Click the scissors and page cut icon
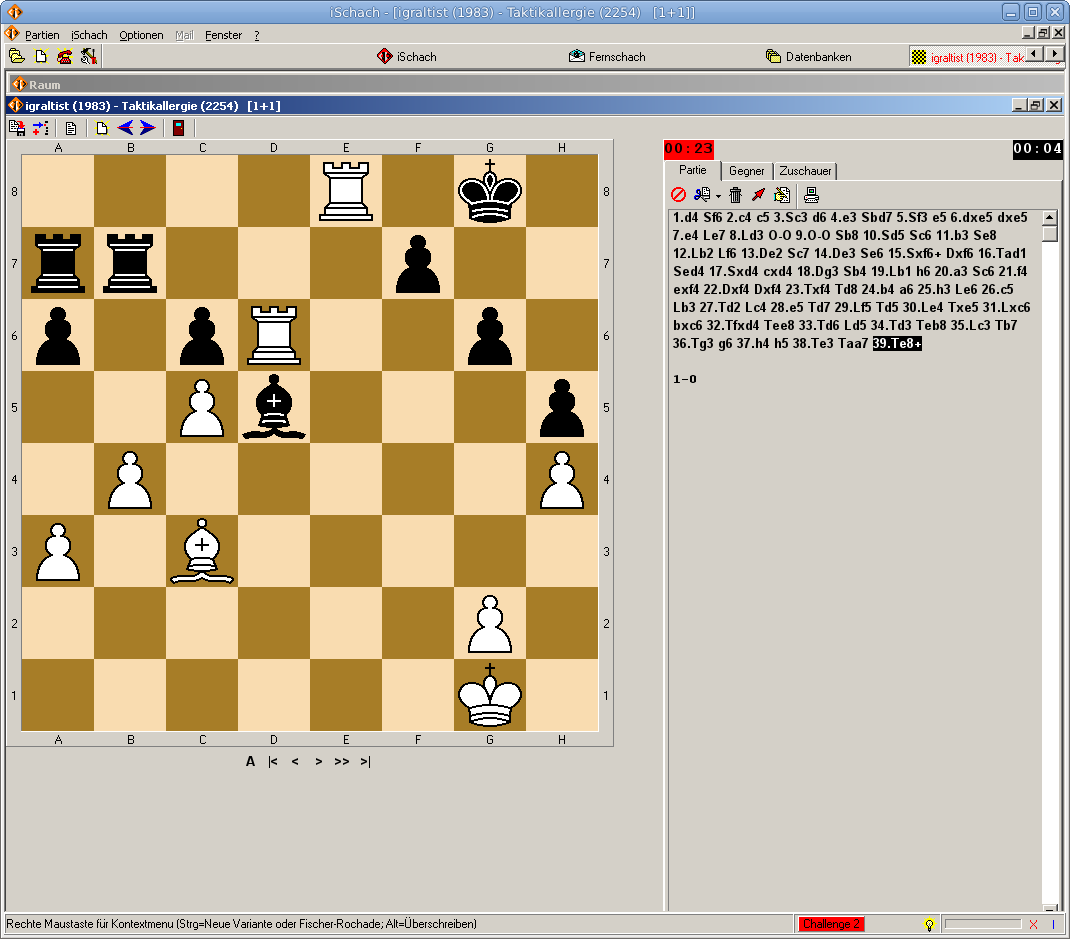This screenshot has height=939, width=1070. click(702, 195)
